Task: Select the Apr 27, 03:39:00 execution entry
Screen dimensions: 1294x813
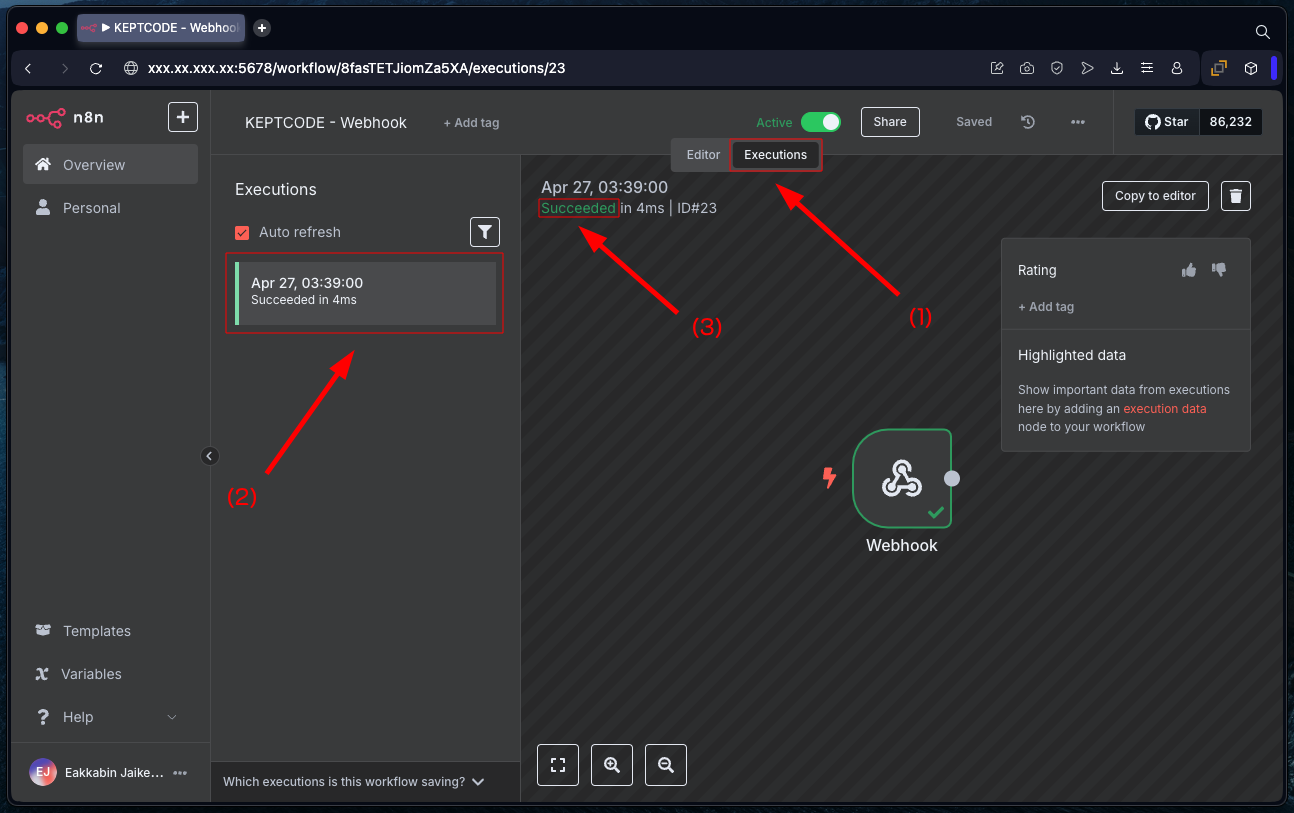Action: 365,292
